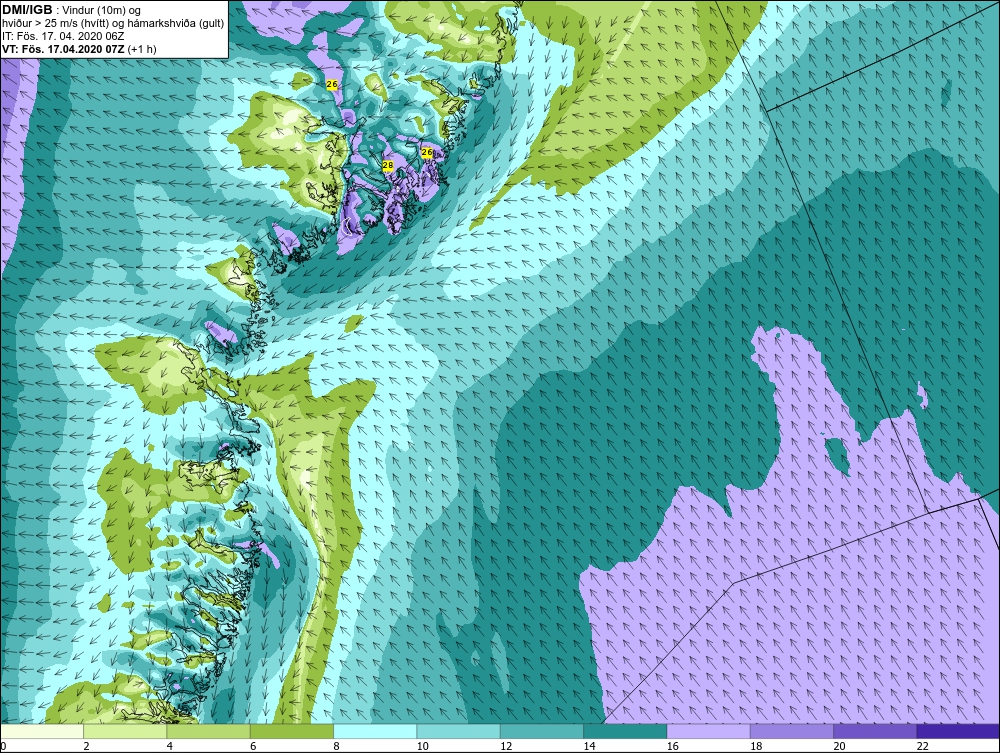Image resolution: width=1000 pixels, height=753 pixels.
Task: Select the 'IT: Fös. 17. 04. 2020 06Z' line
Action: (63, 36)
